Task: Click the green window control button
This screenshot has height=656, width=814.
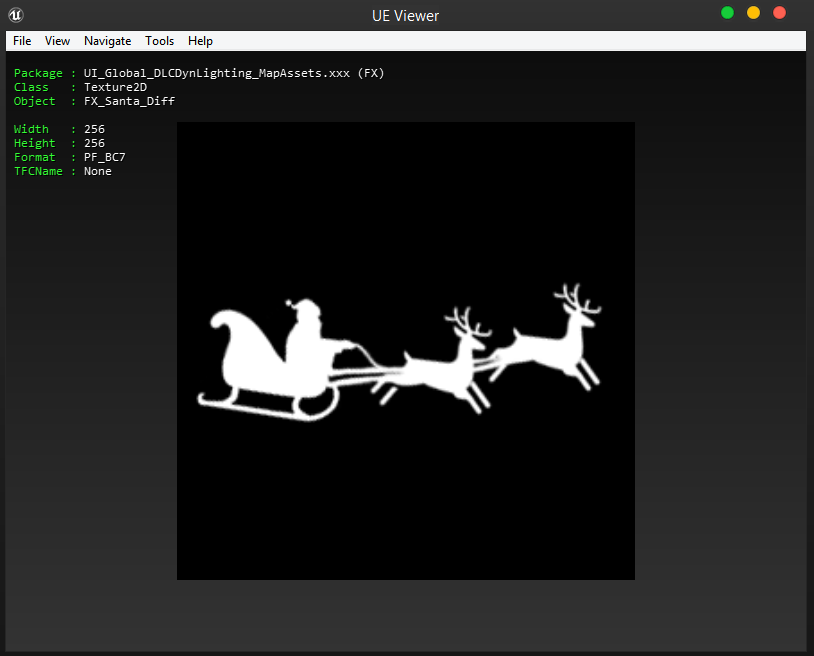Action: pyautogui.click(x=727, y=13)
